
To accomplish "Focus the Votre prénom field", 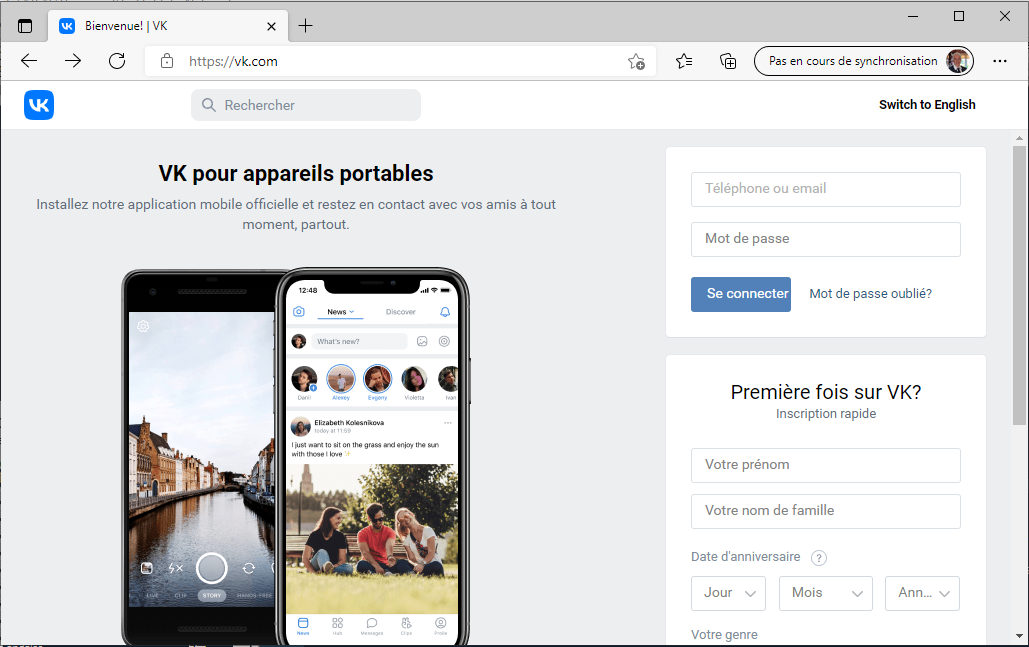I will coord(826,465).
